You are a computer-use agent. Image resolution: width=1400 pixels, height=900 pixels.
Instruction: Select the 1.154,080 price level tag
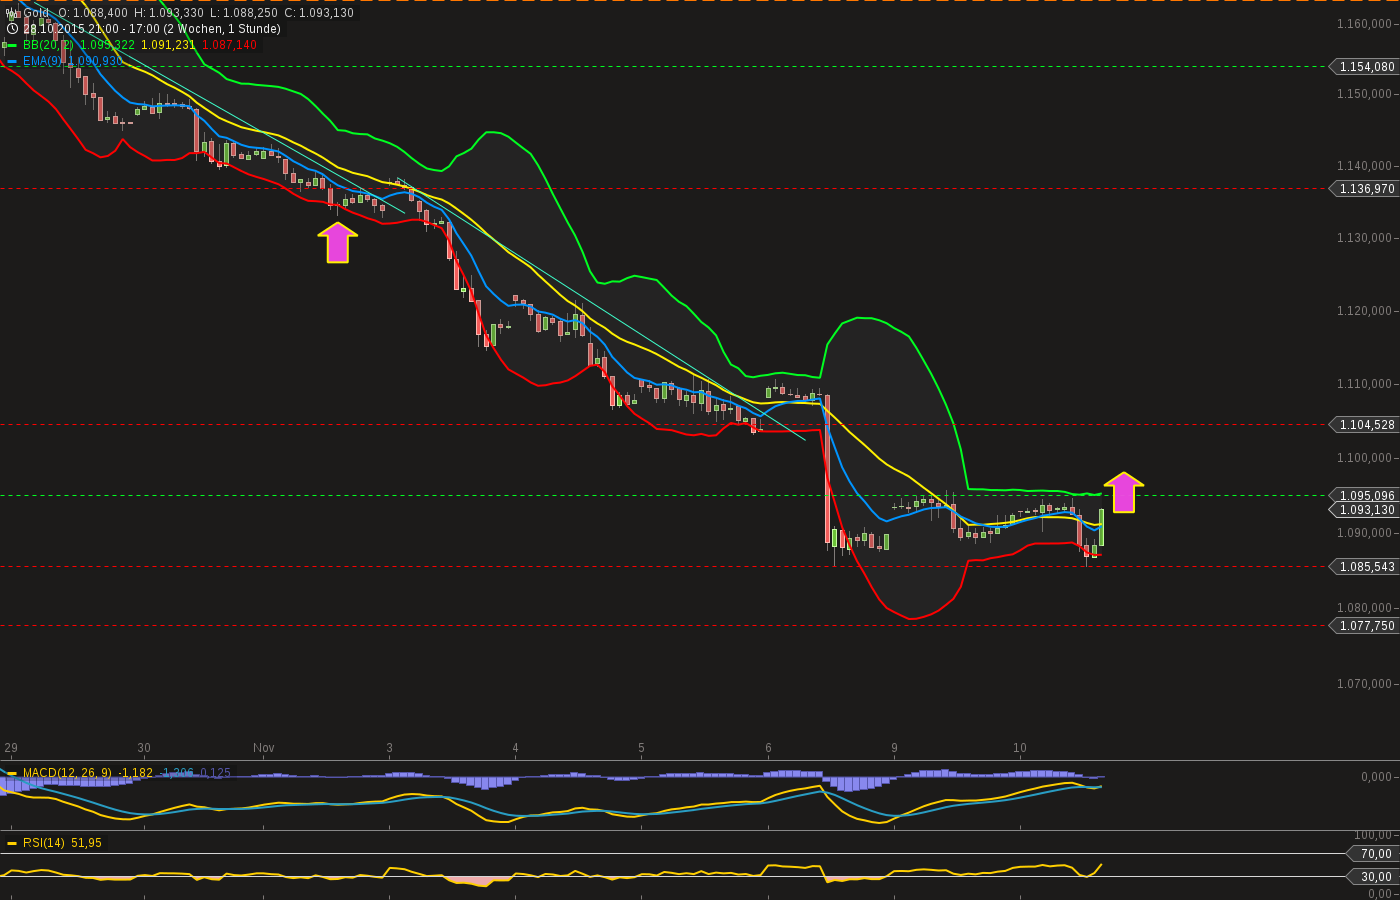point(1365,67)
